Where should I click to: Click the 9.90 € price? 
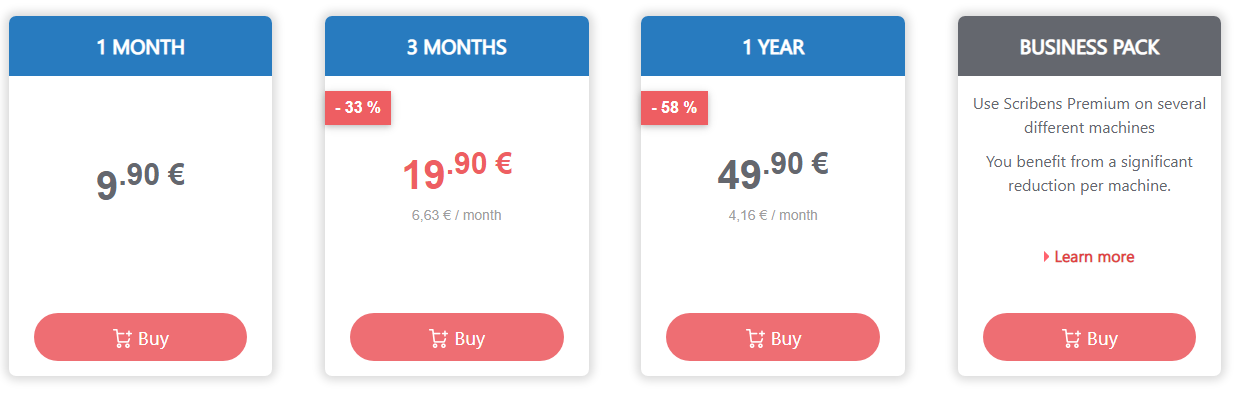[x=140, y=180]
